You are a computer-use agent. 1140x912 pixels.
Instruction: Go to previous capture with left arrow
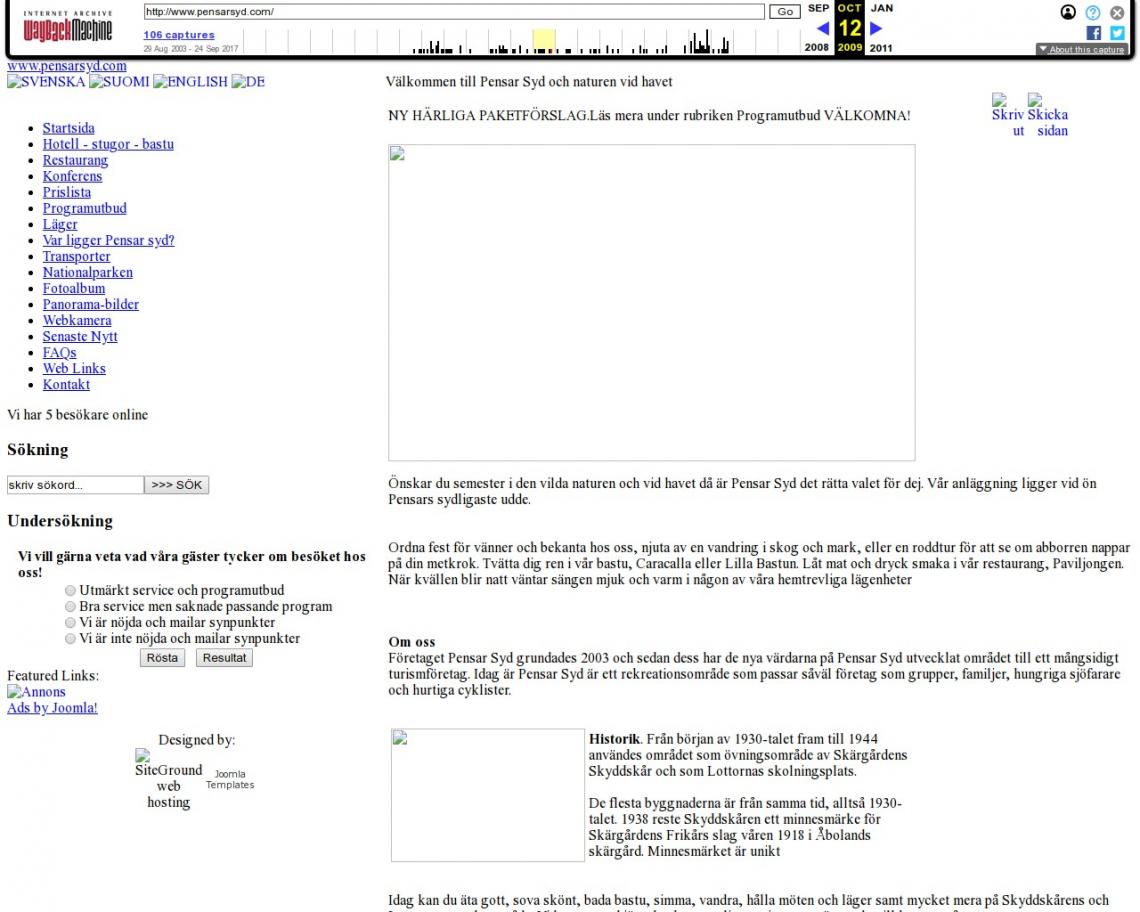[x=823, y=28]
